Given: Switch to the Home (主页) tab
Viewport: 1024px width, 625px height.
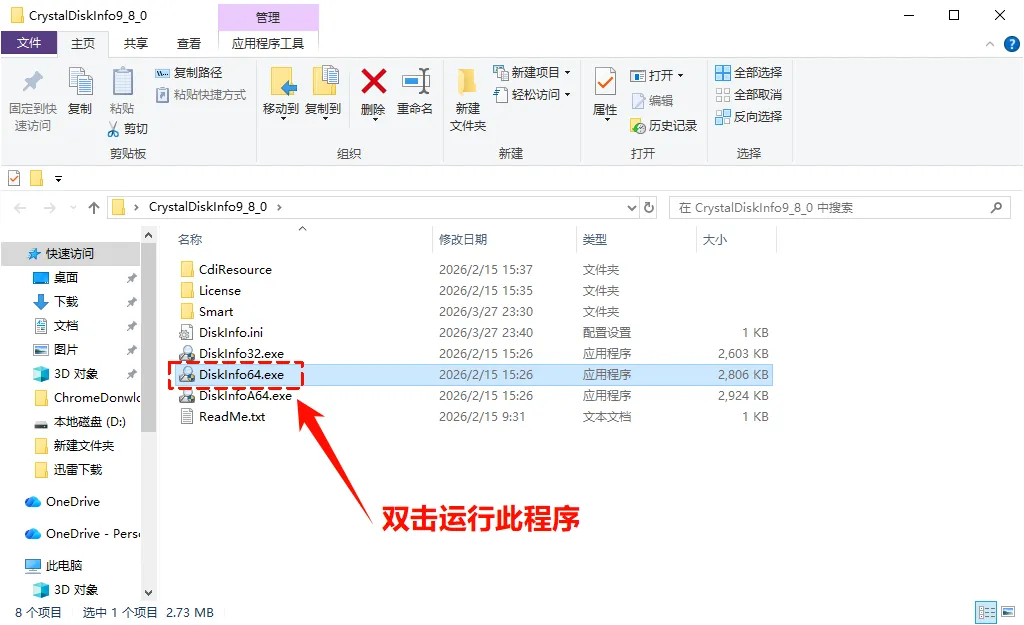Looking at the screenshot, I should (83, 43).
